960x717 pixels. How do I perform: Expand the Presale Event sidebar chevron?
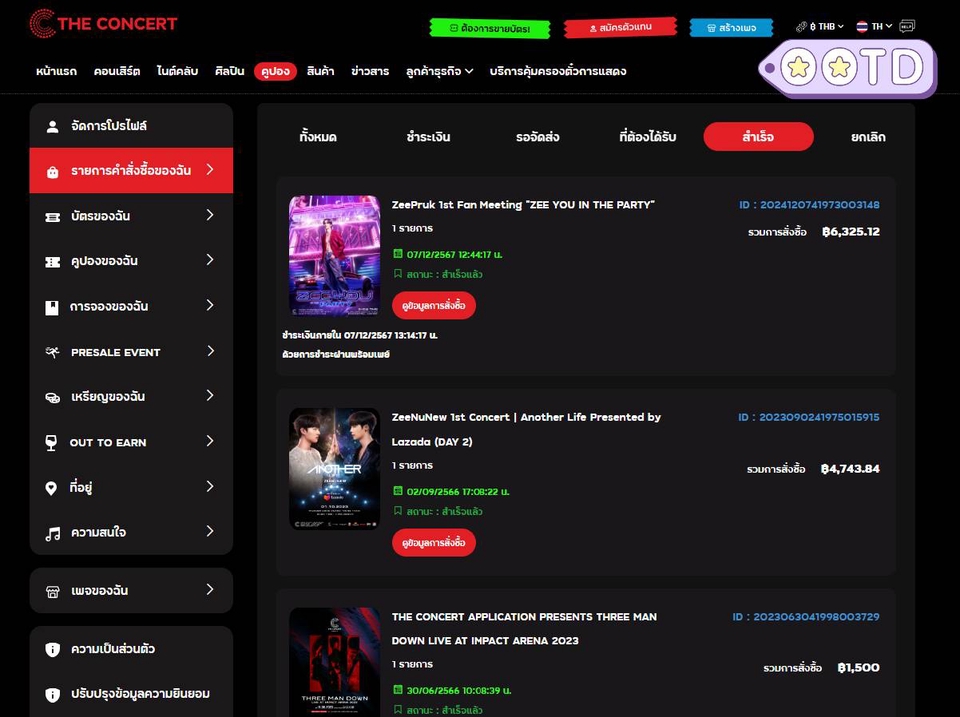[210, 351]
